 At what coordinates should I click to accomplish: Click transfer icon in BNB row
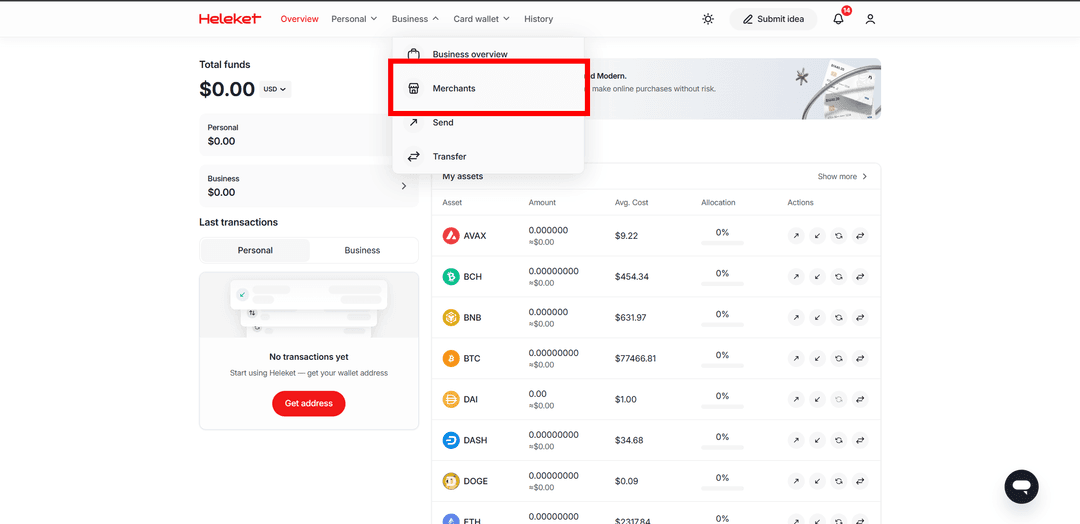860,317
